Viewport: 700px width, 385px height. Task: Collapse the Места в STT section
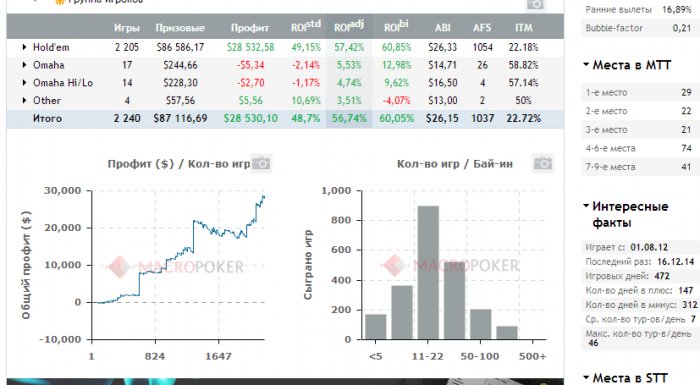586,378
